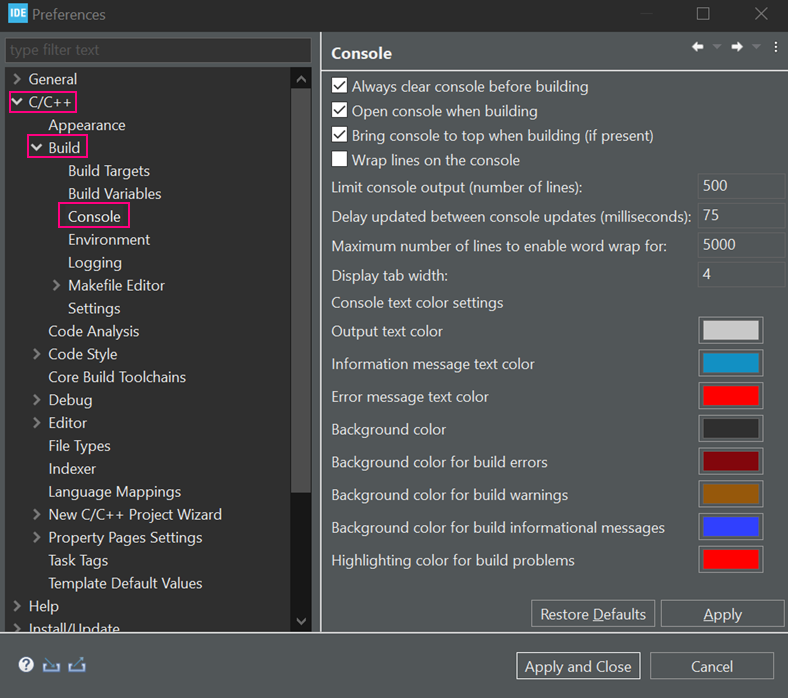Select Environment in the preferences tree
788x698 pixels.
[109, 240]
